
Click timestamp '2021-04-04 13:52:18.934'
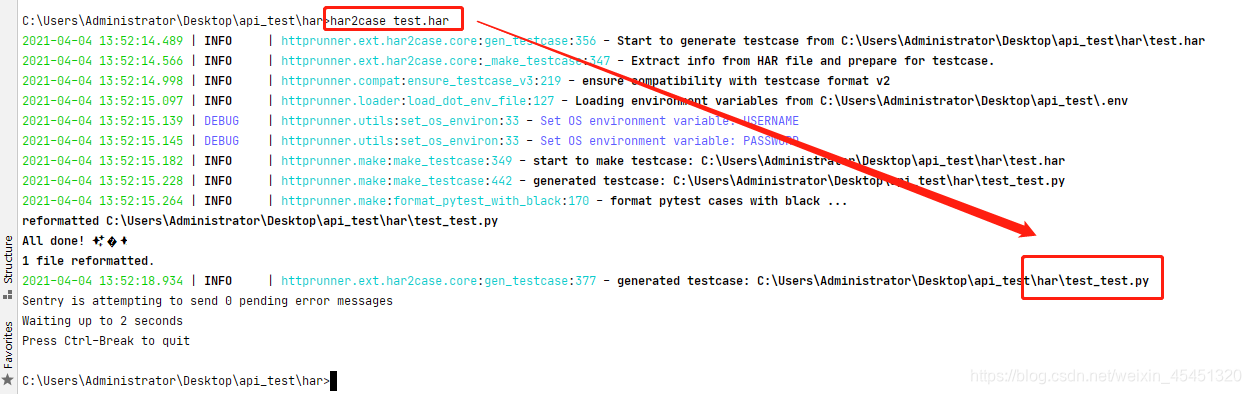click(x=103, y=281)
